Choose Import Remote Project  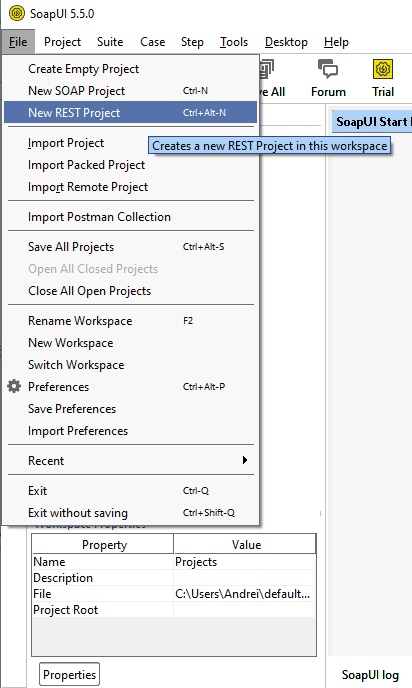pyautogui.click(x=130, y=187)
